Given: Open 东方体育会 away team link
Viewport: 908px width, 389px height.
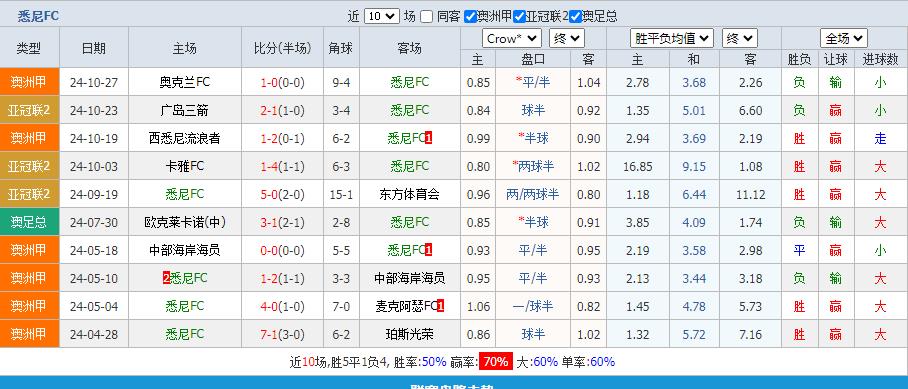Looking at the screenshot, I should point(409,194).
